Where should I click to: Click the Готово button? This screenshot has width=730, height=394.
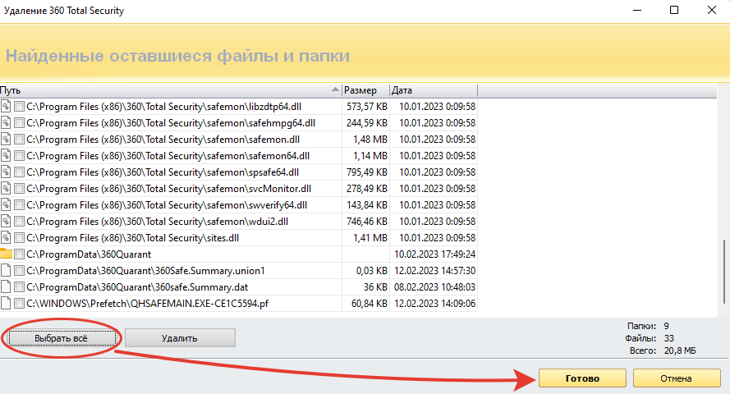coord(582,378)
